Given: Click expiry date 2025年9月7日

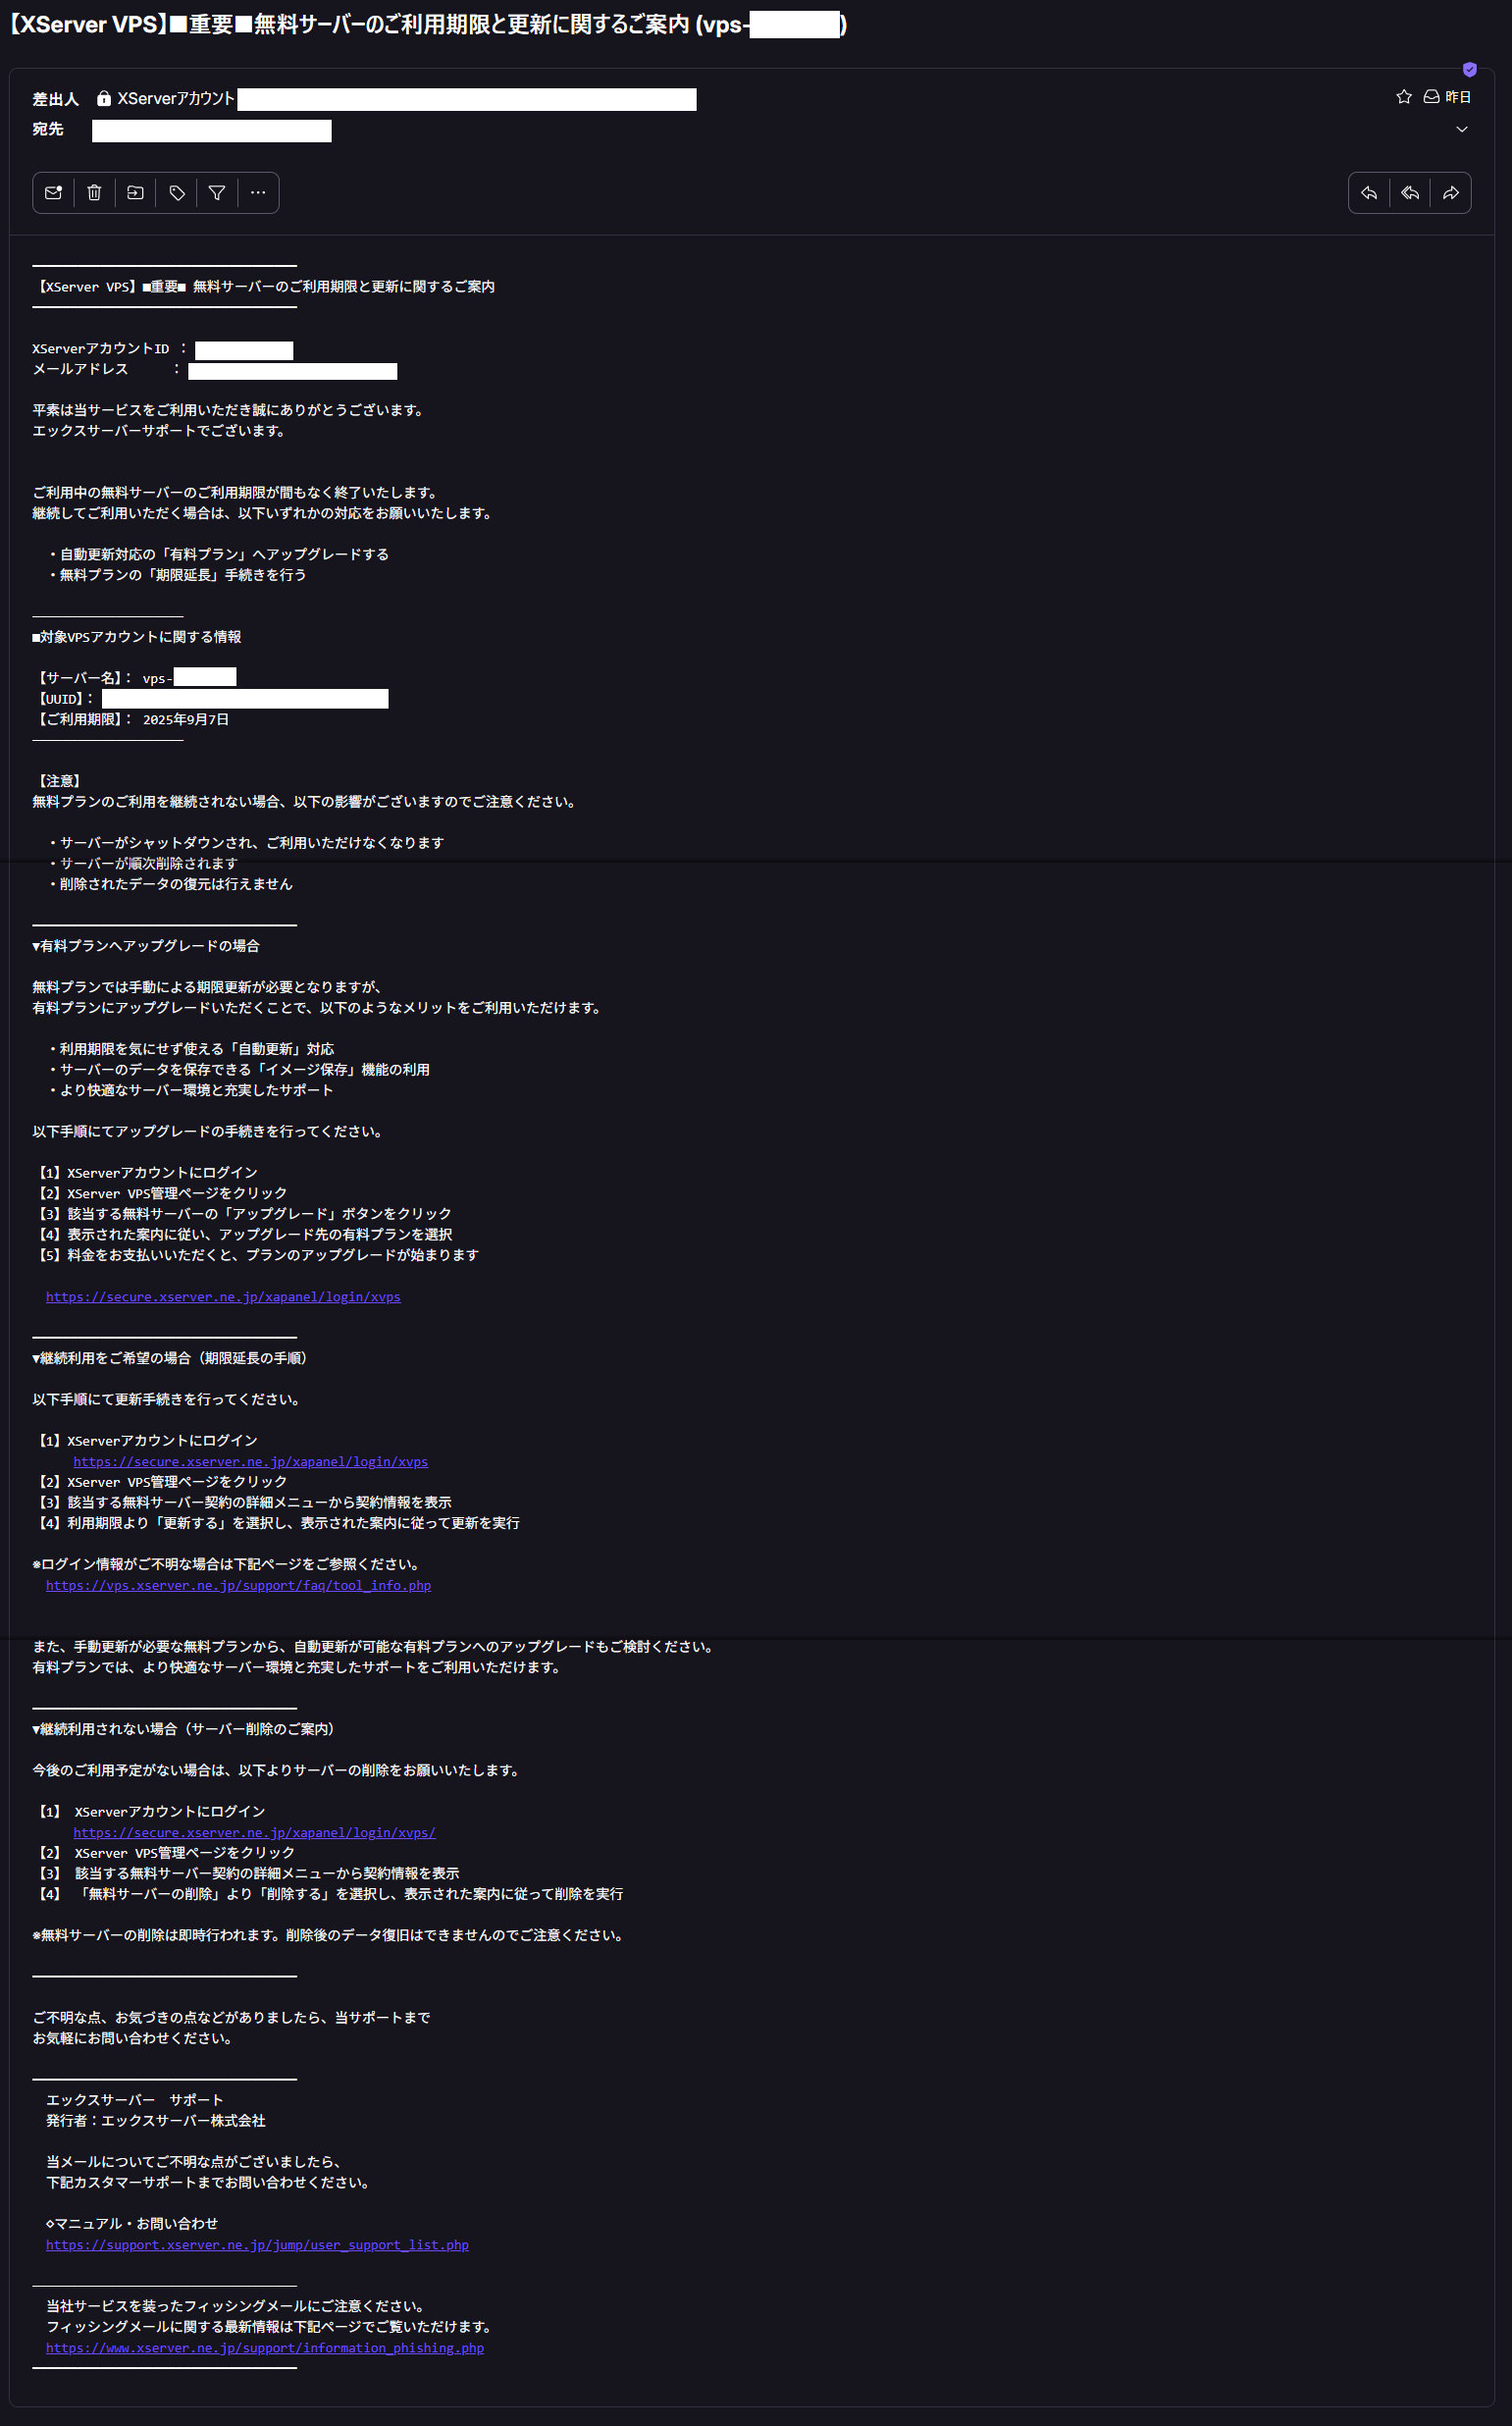Looking at the screenshot, I should coord(186,719).
